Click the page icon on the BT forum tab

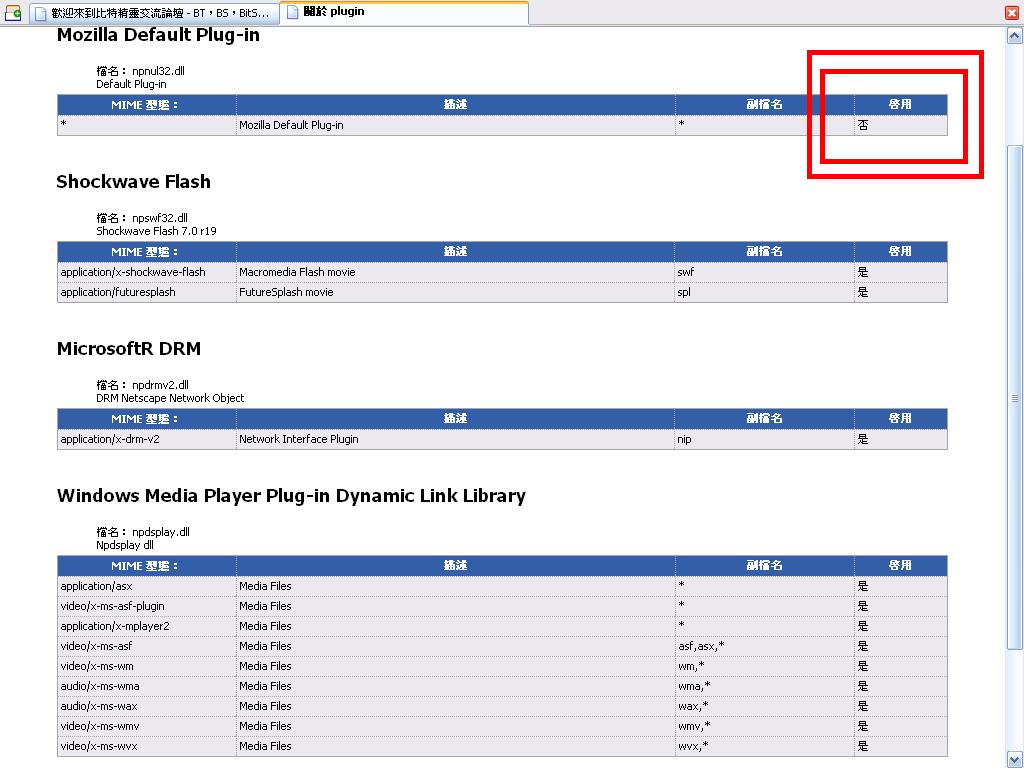tap(40, 13)
